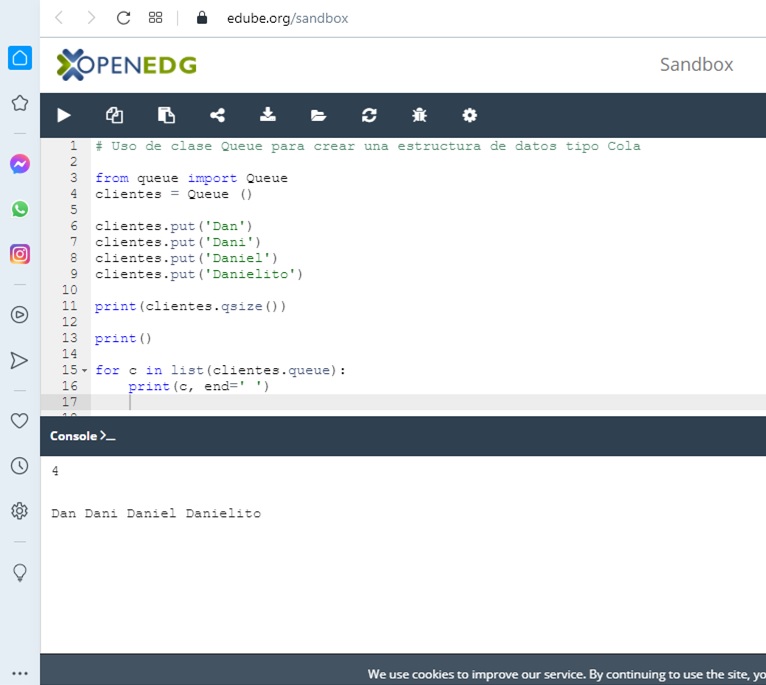Open the sandbox settings gear in the toolbar
766x685 pixels.
(470, 115)
